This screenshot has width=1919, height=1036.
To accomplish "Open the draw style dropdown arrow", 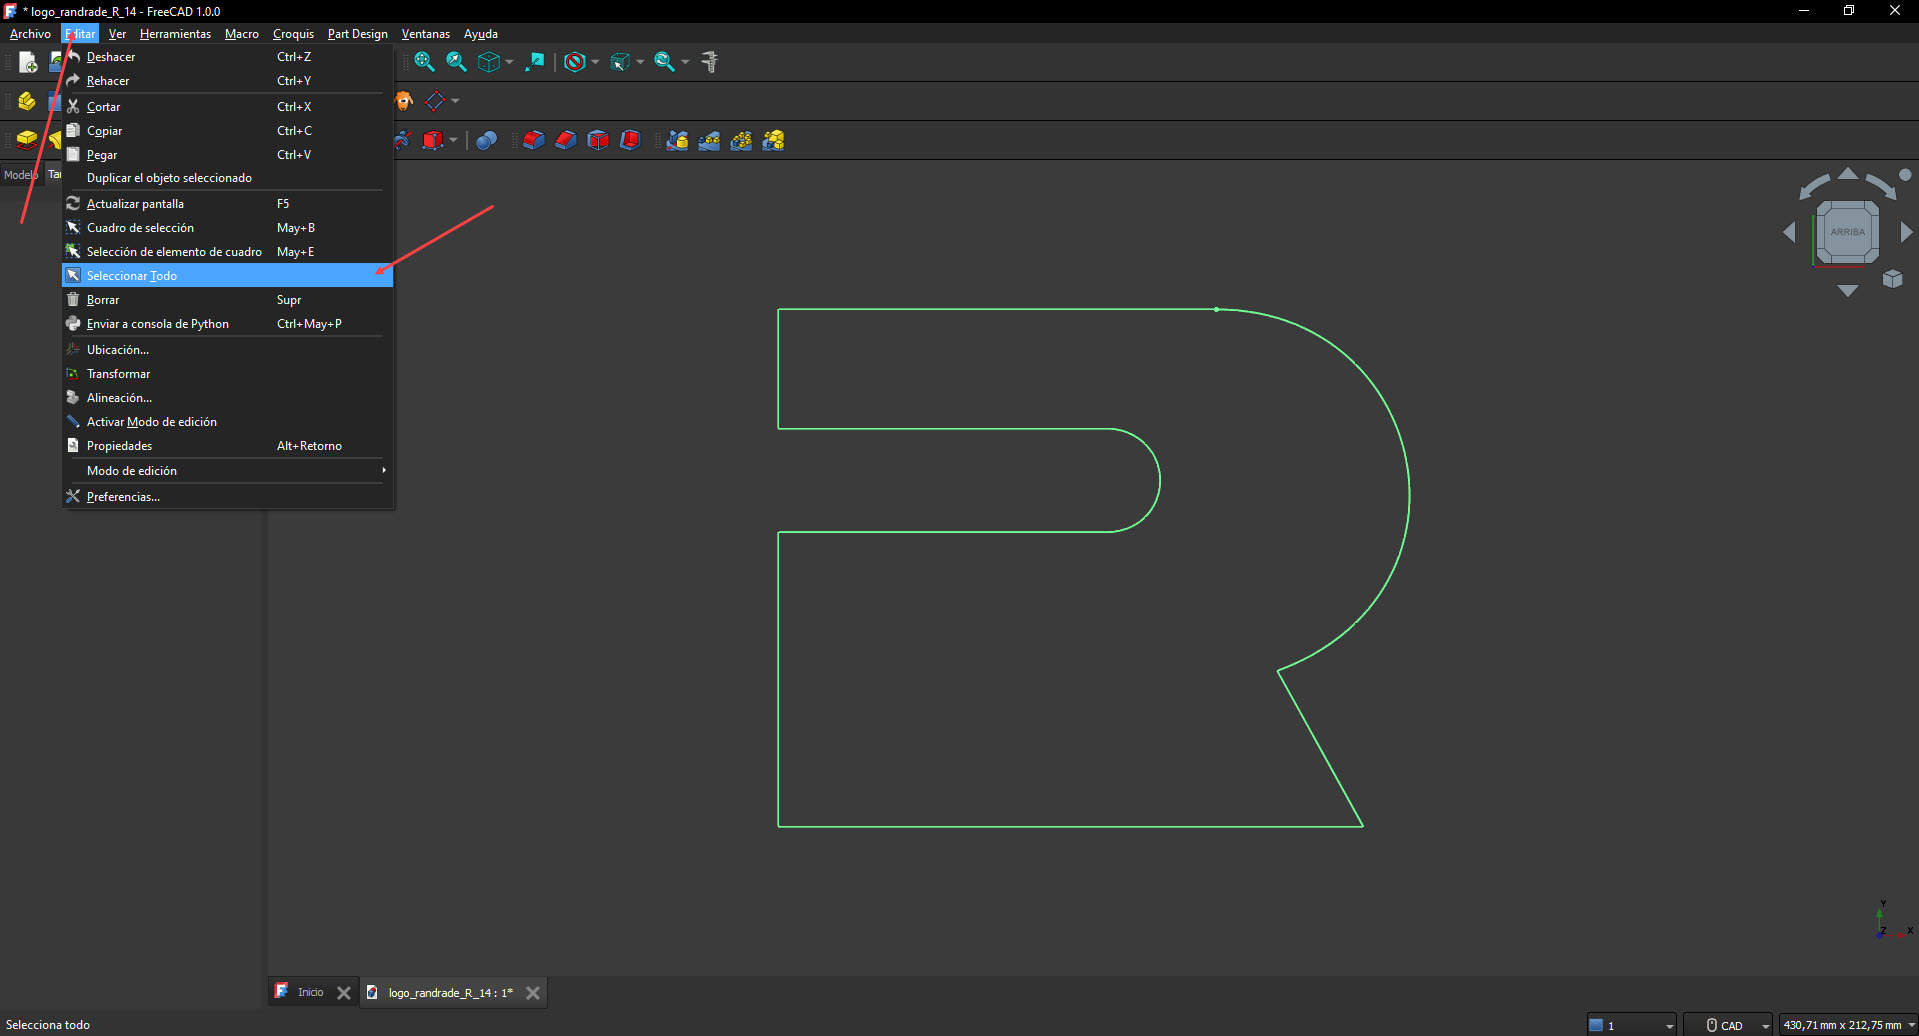I will point(595,62).
